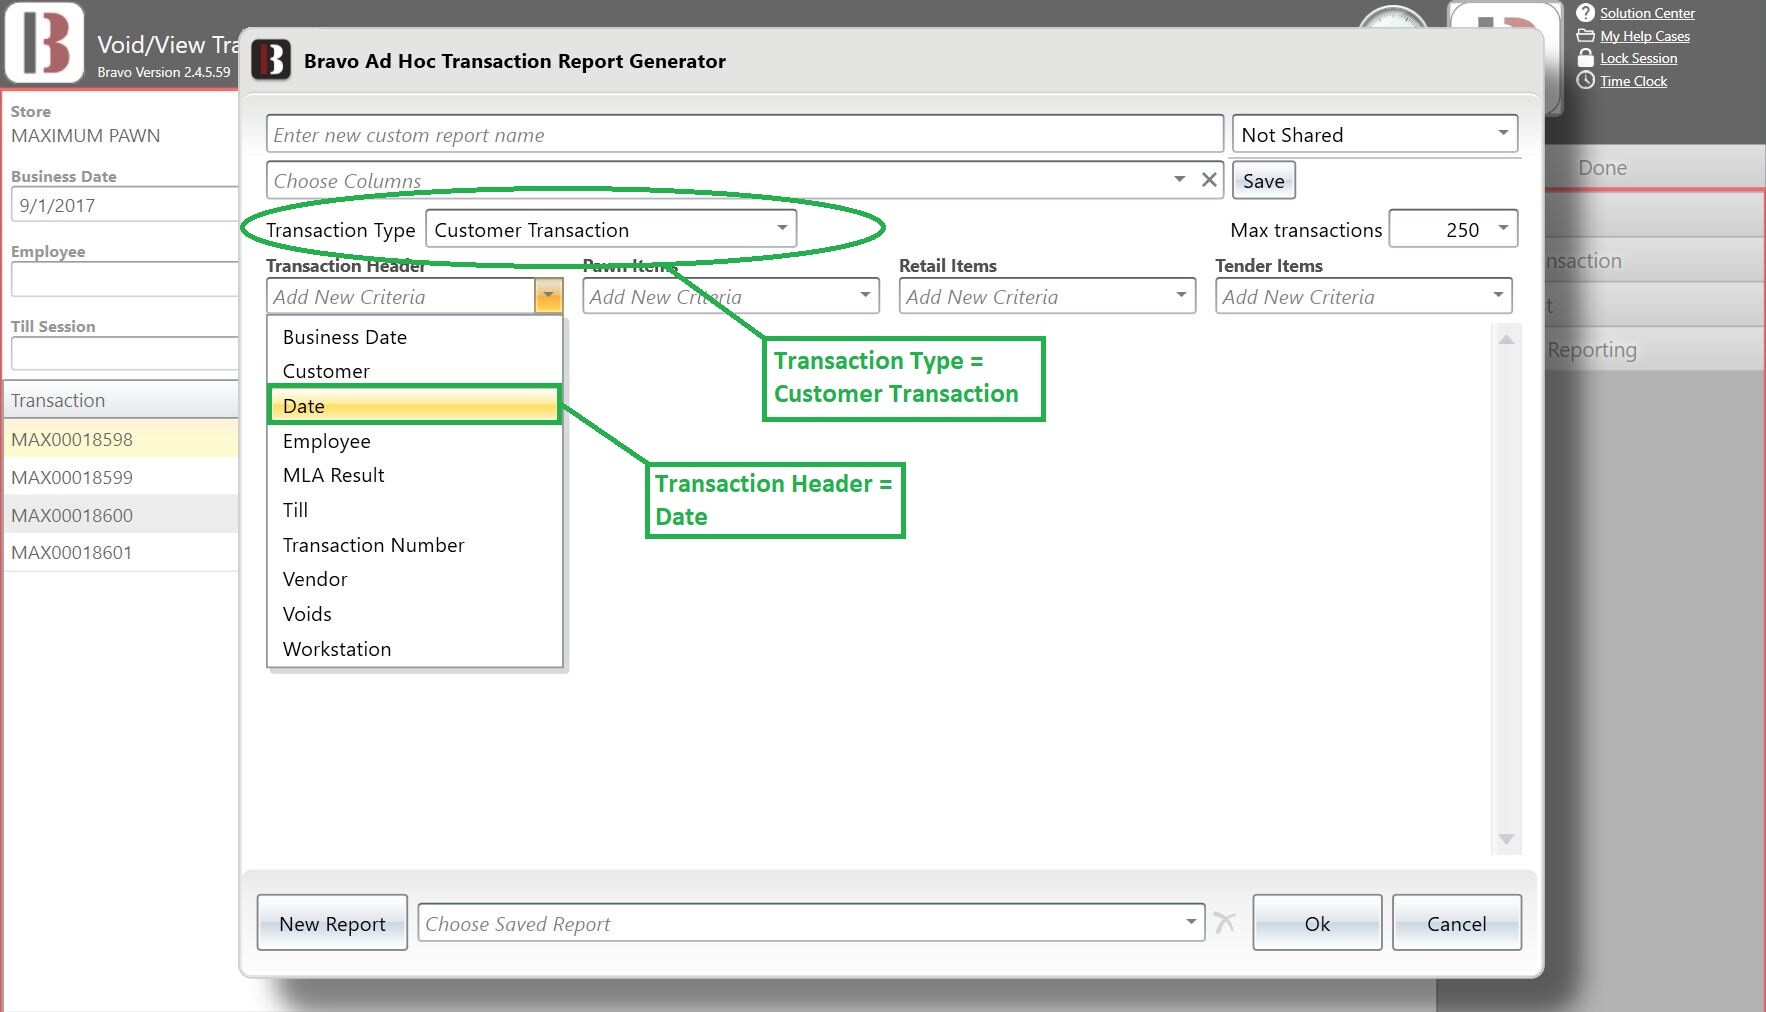Open the Tender Items criteria dropdown
Screen dimensions: 1766x1012
1363,296
